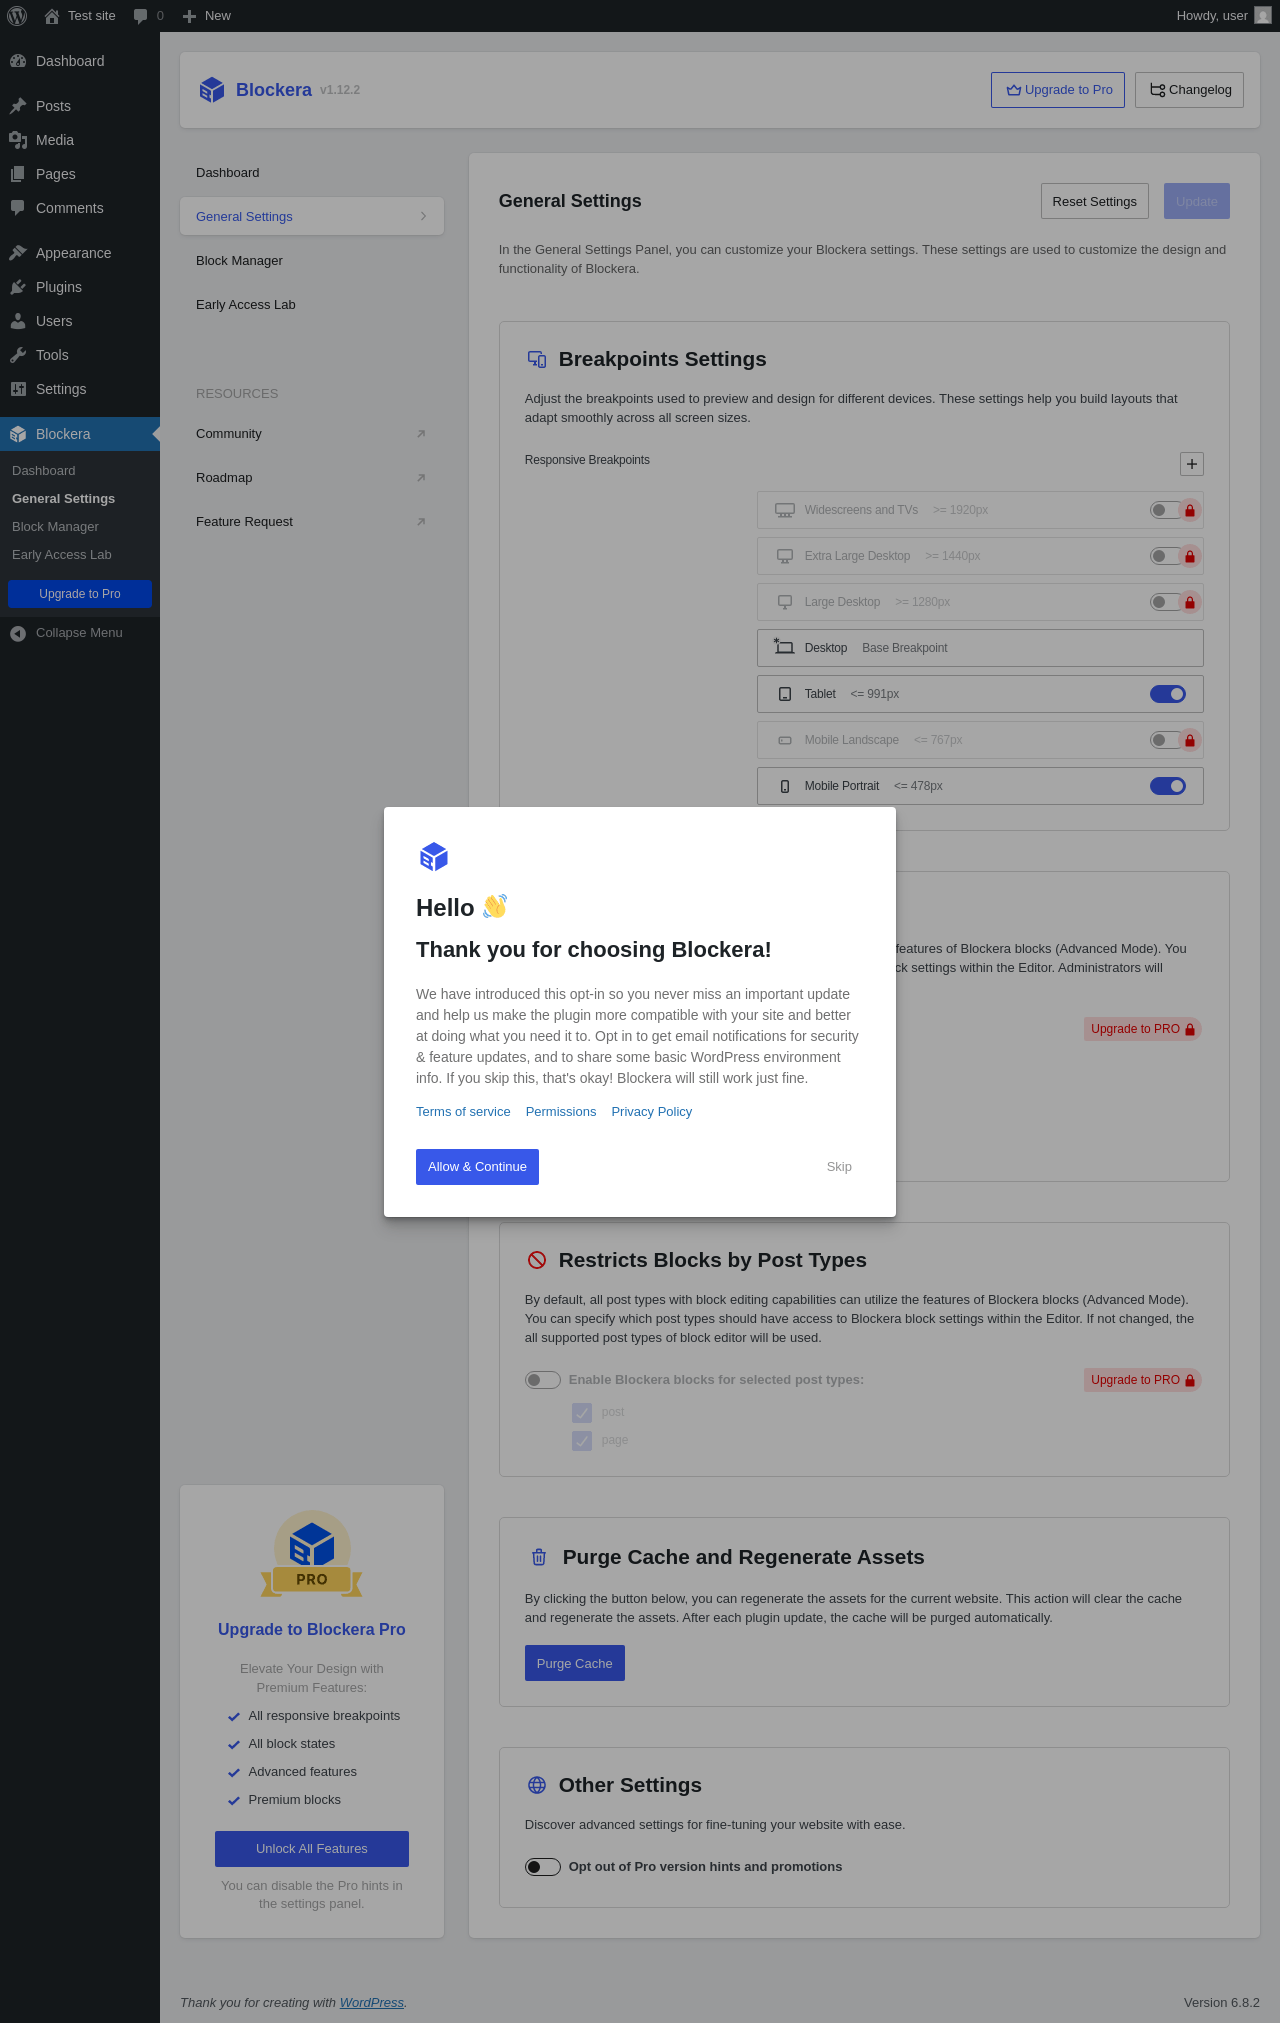Click the Mobile Portrait device icon
The image size is (1280, 2023).
tap(785, 786)
